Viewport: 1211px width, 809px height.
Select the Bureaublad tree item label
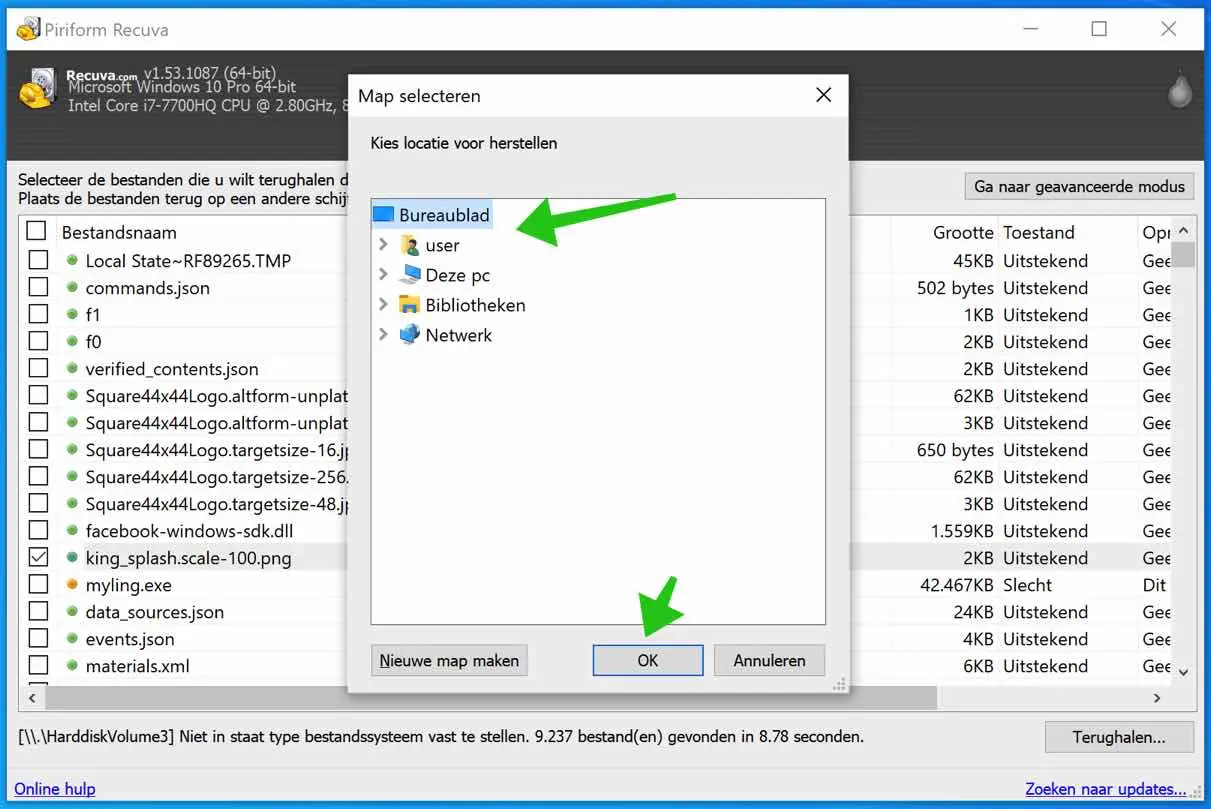click(x=444, y=215)
